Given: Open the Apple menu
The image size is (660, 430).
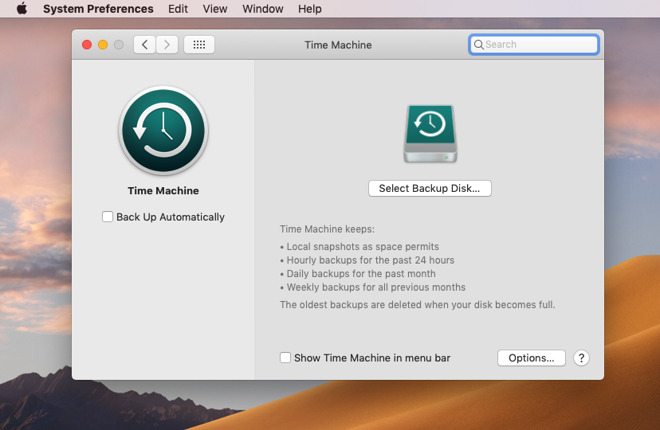Looking at the screenshot, I should point(22,8).
